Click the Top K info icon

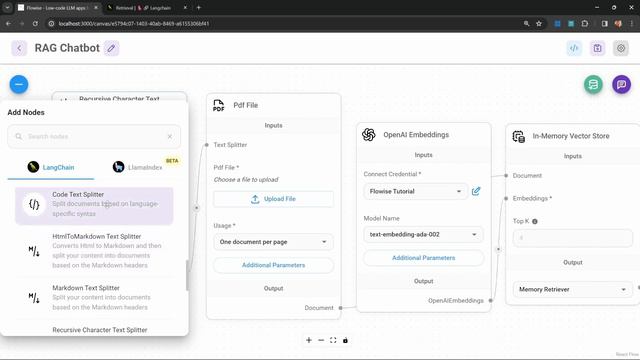(535, 221)
